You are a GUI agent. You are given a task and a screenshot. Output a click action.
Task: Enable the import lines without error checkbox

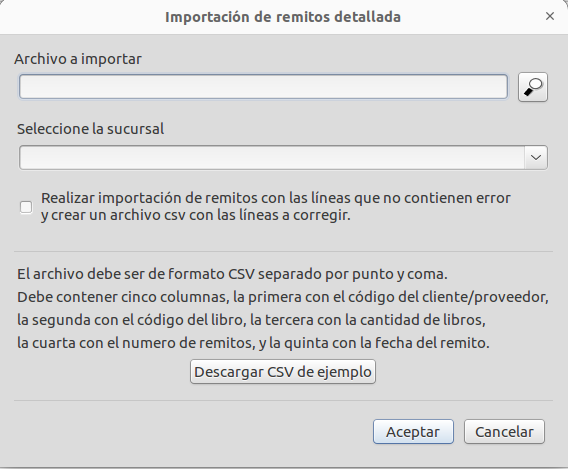(26, 207)
